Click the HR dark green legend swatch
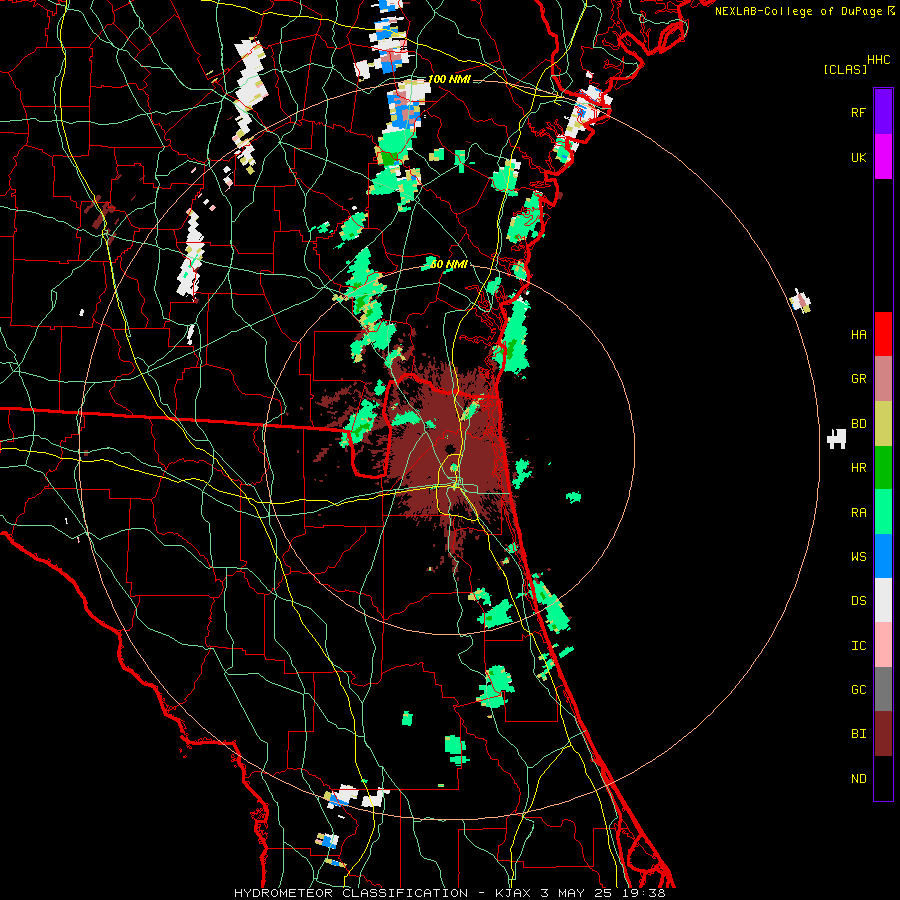This screenshot has width=900, height=900. click(883, 468)
